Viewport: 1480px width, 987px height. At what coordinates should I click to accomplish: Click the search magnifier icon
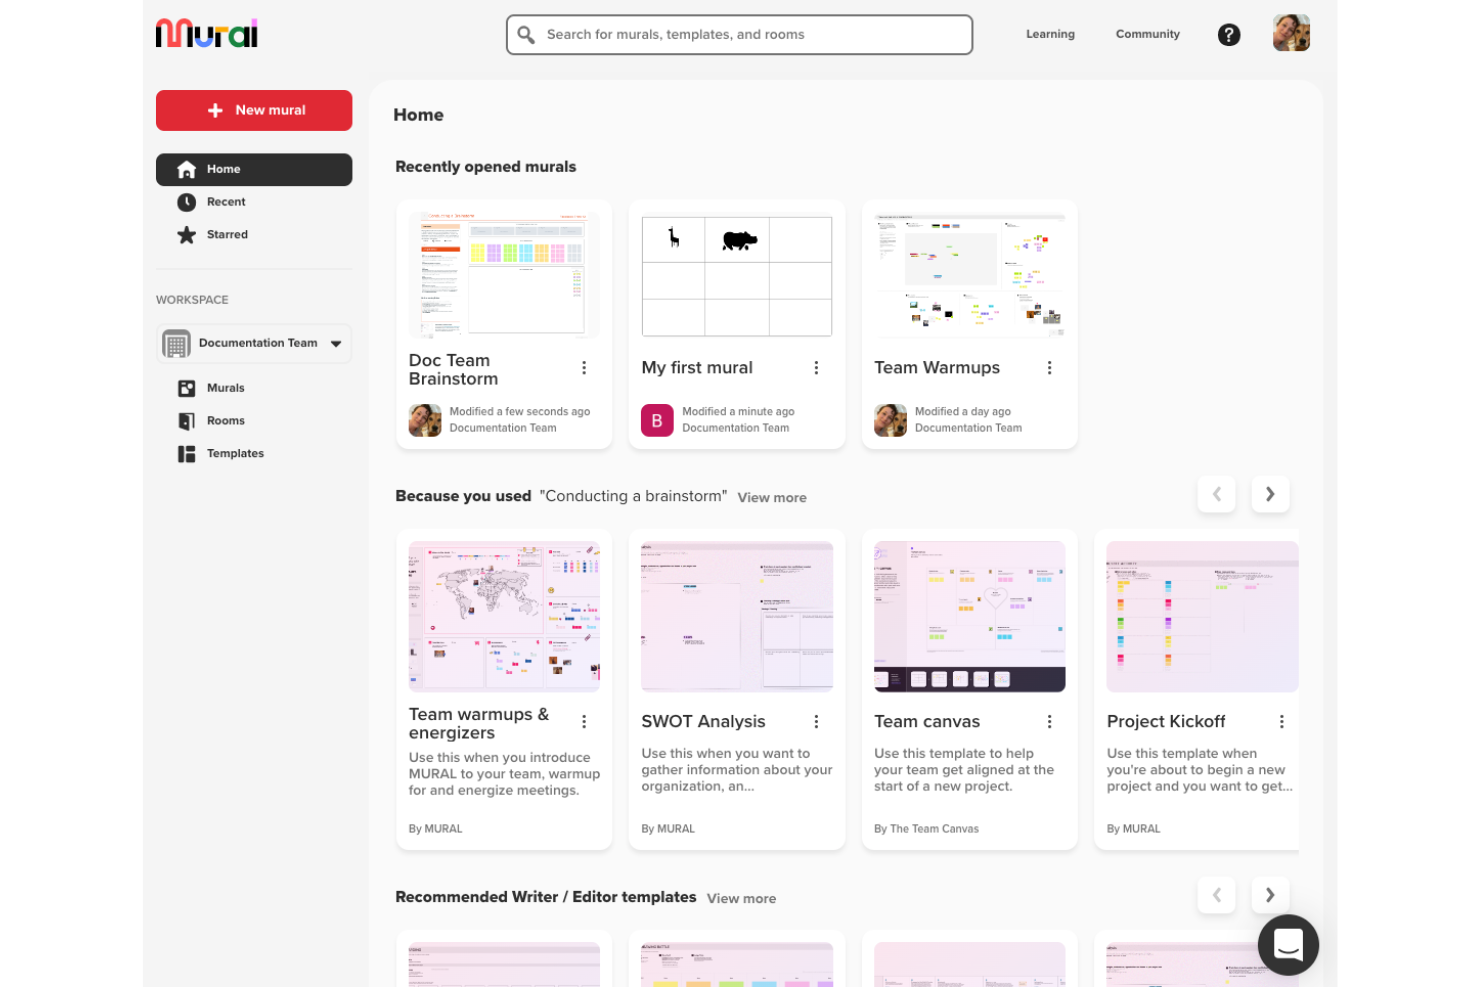click(x=526, y=35)
